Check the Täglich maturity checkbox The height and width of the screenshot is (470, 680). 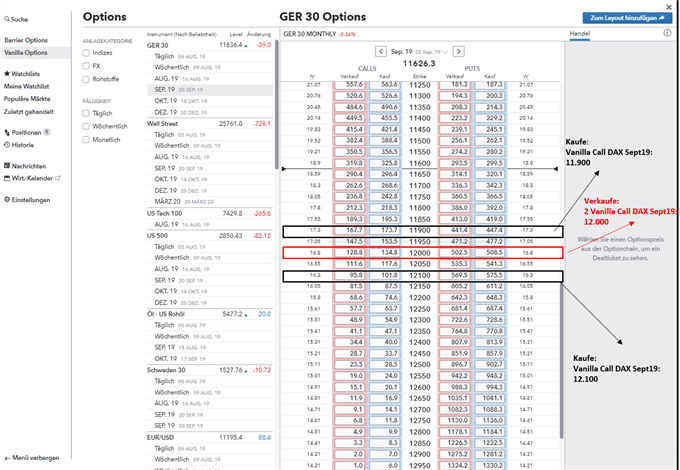point(86,113)
